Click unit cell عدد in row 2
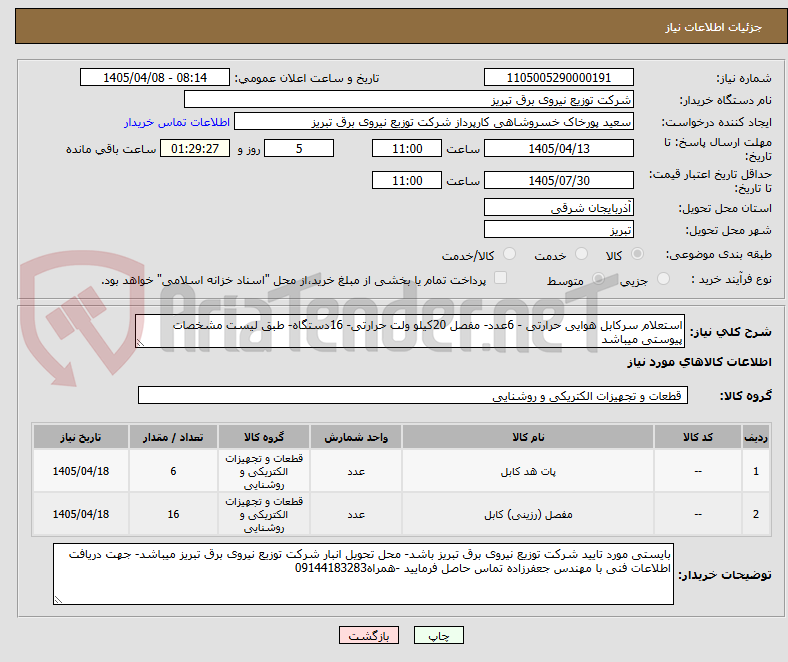 pos(356,514)
